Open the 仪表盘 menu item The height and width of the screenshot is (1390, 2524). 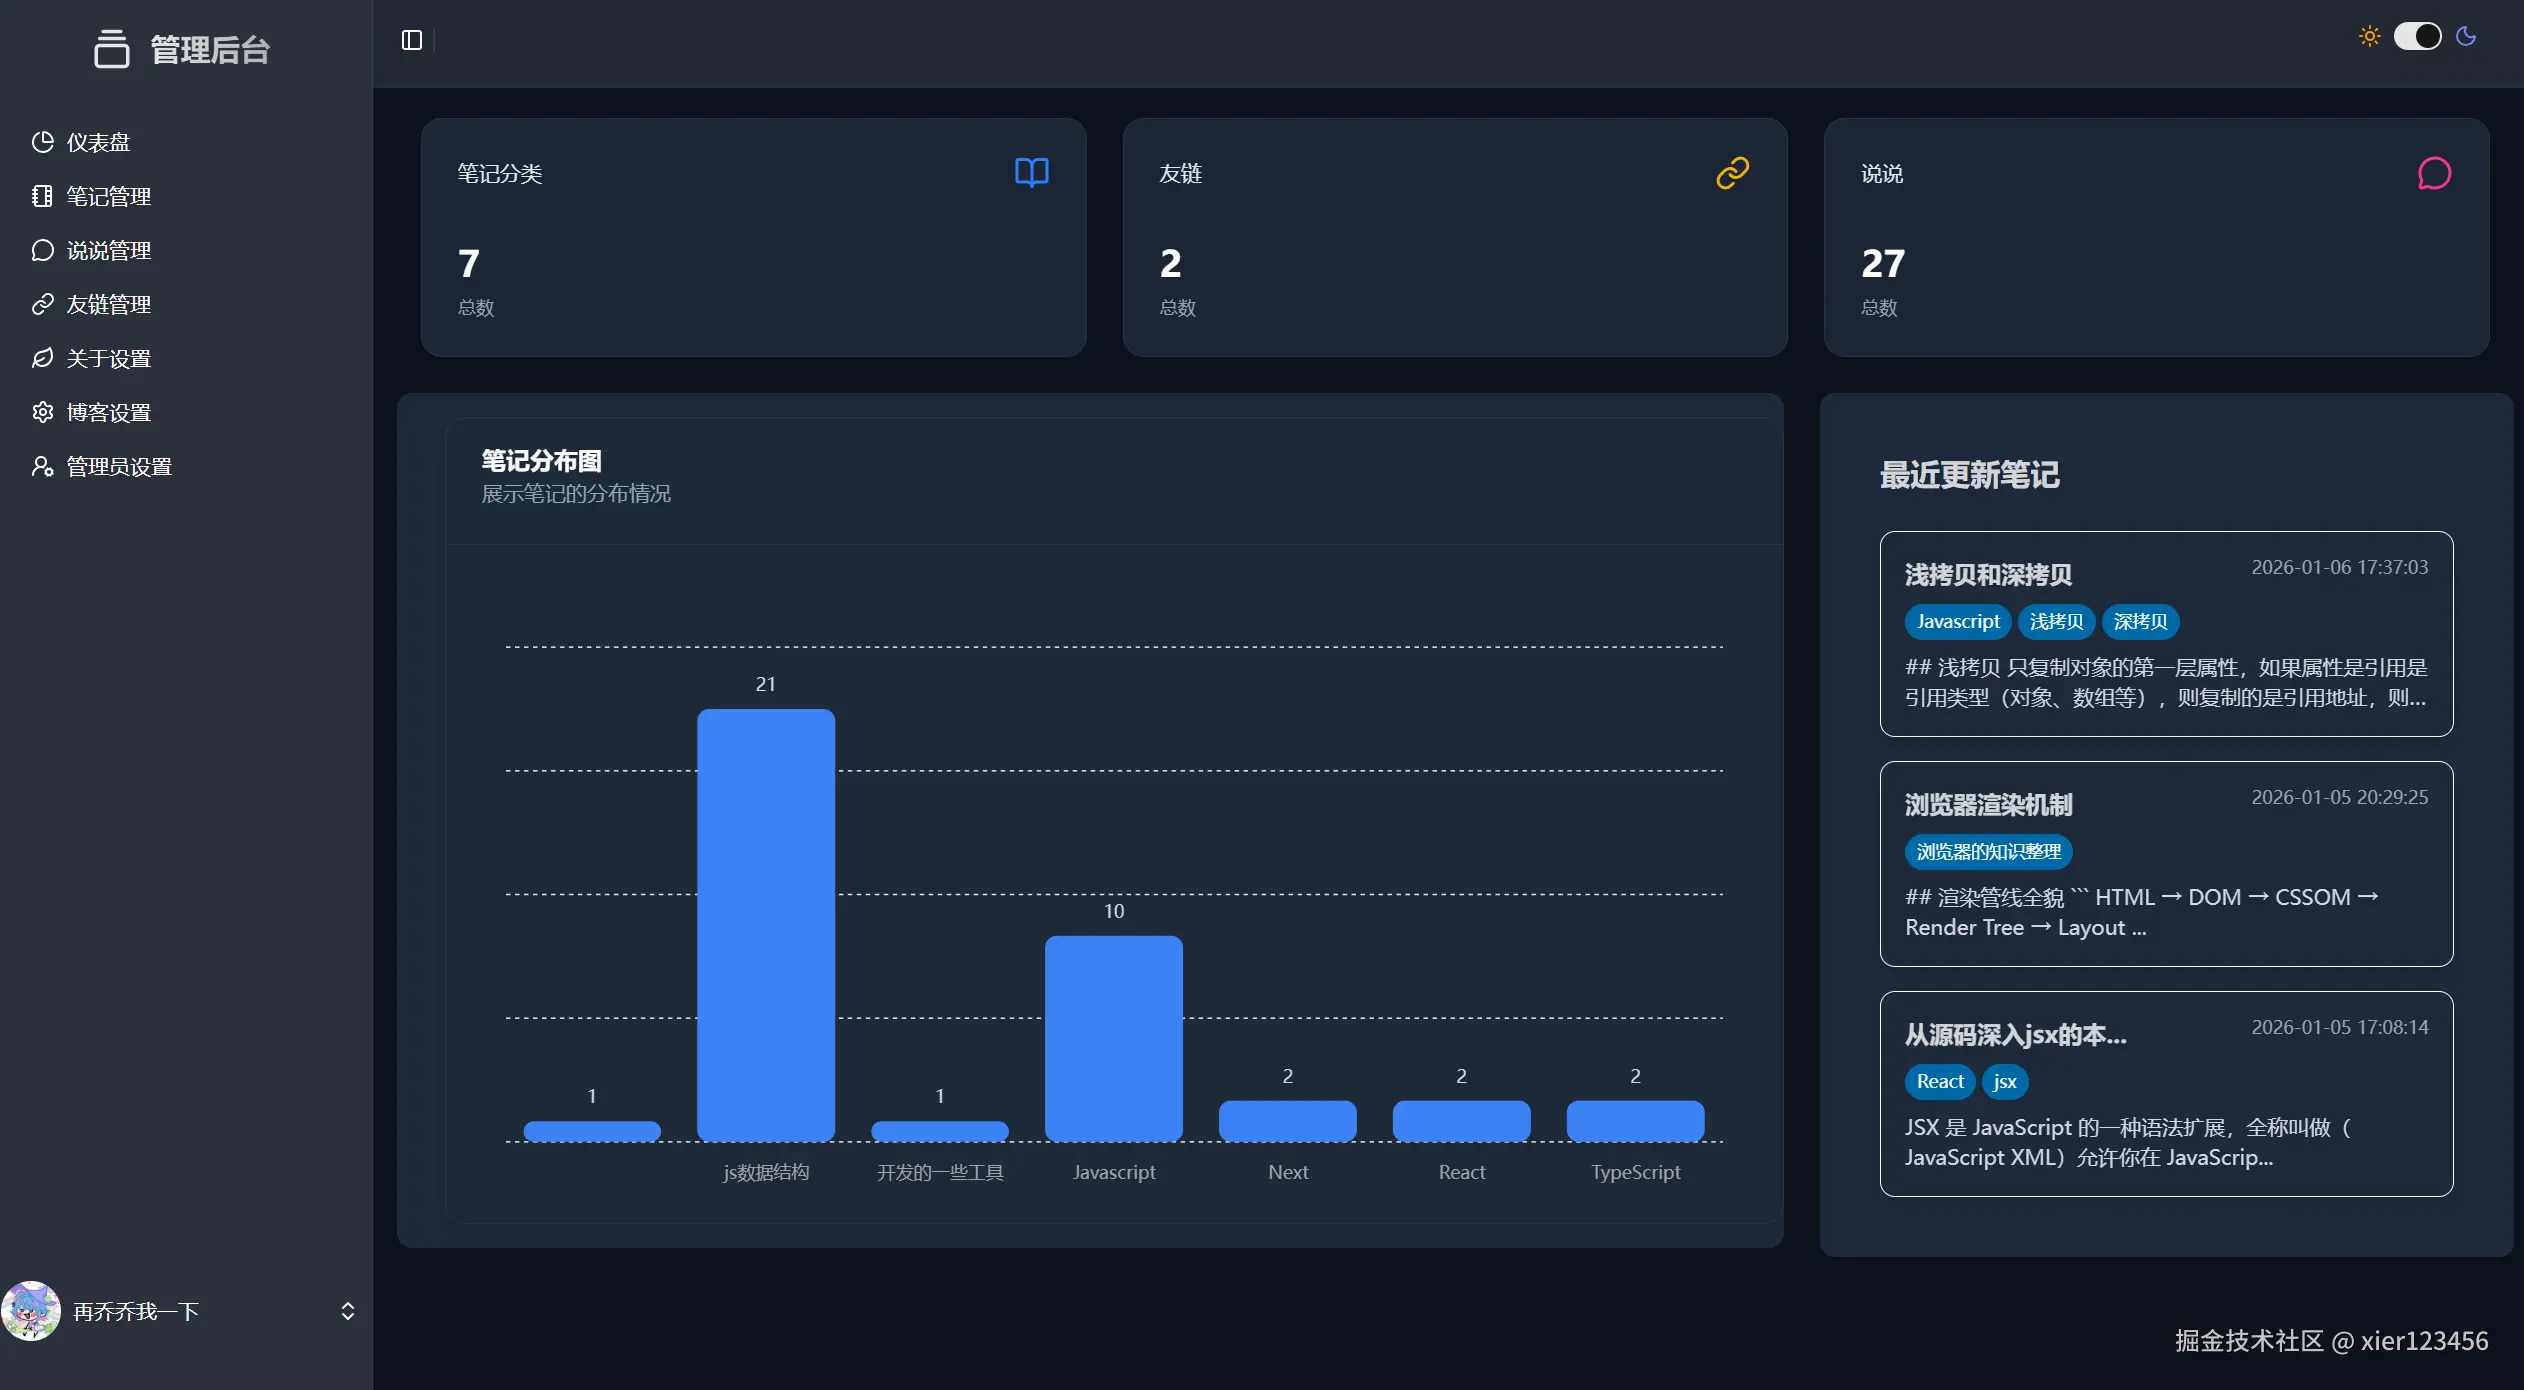(x=98, y=142)
